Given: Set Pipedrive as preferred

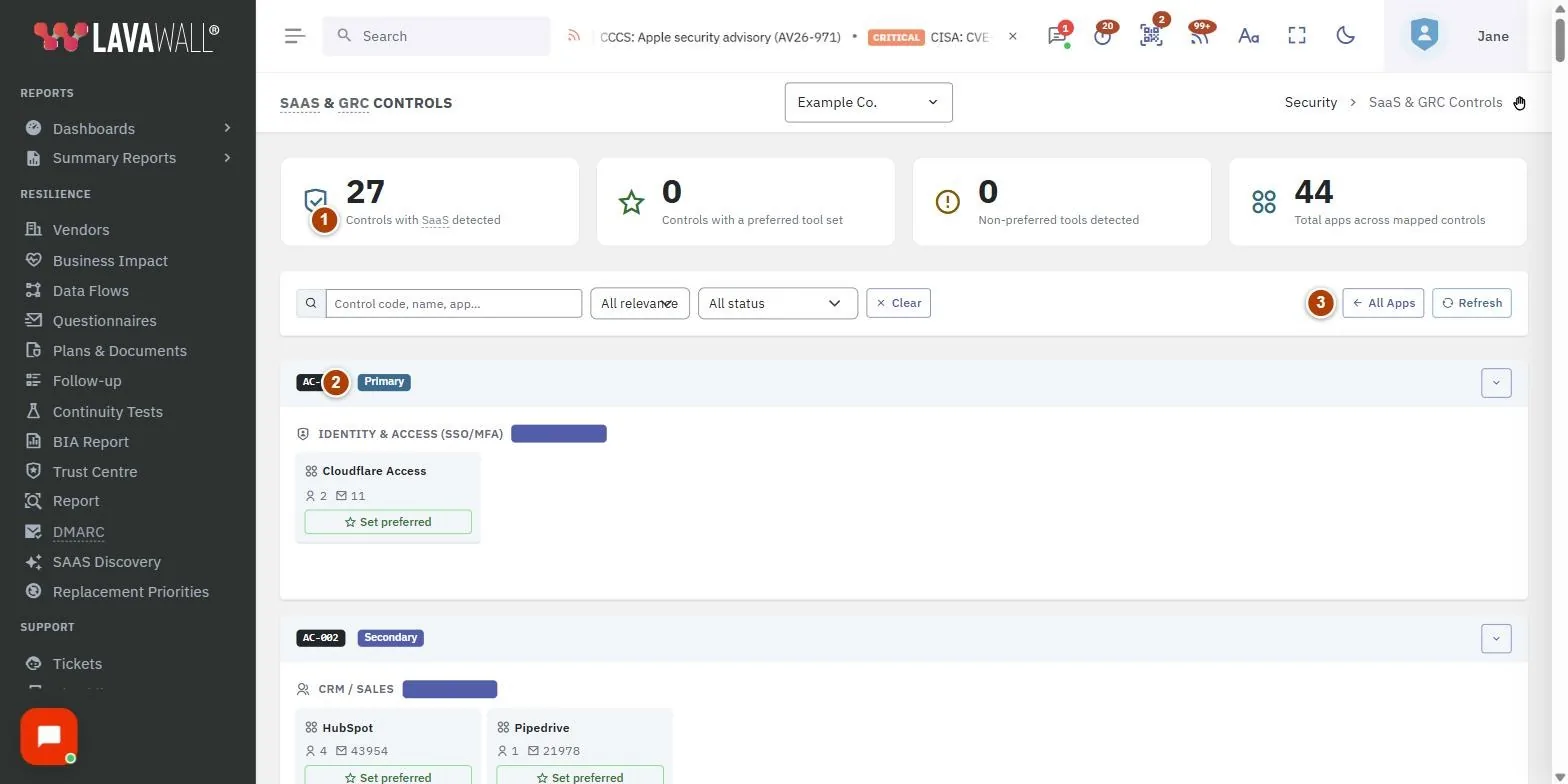Looking at the screenshot, I should (x=580, y=777).
